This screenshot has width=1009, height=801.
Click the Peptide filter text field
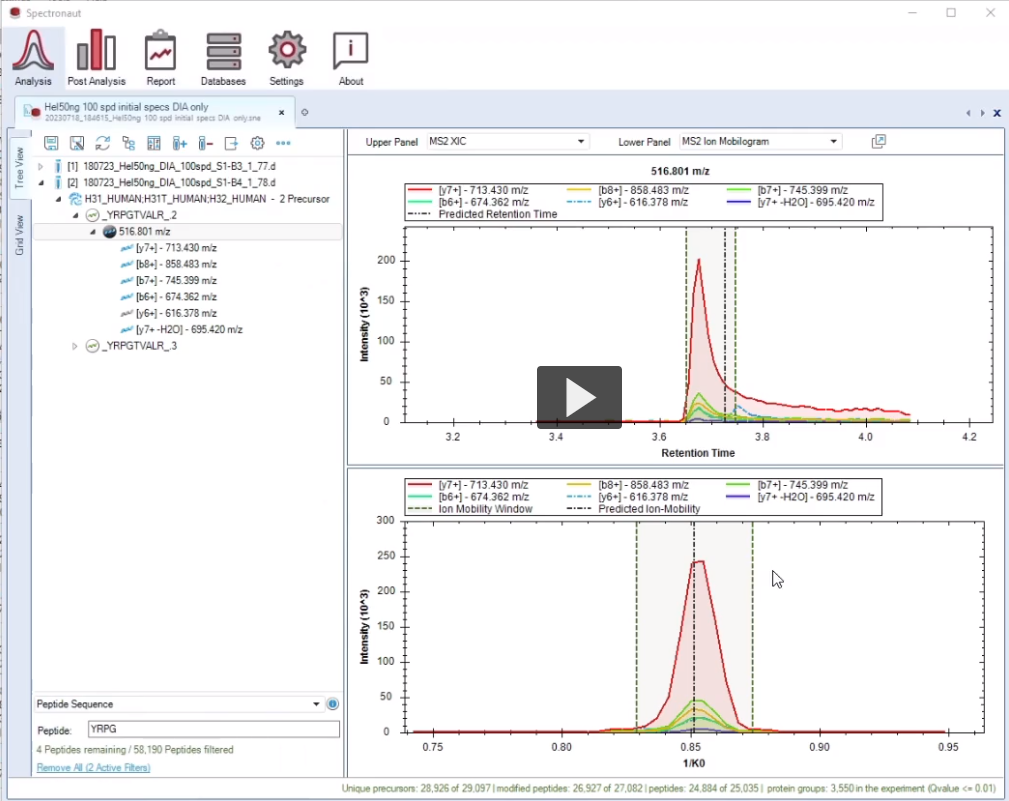(x=213, y=729)
